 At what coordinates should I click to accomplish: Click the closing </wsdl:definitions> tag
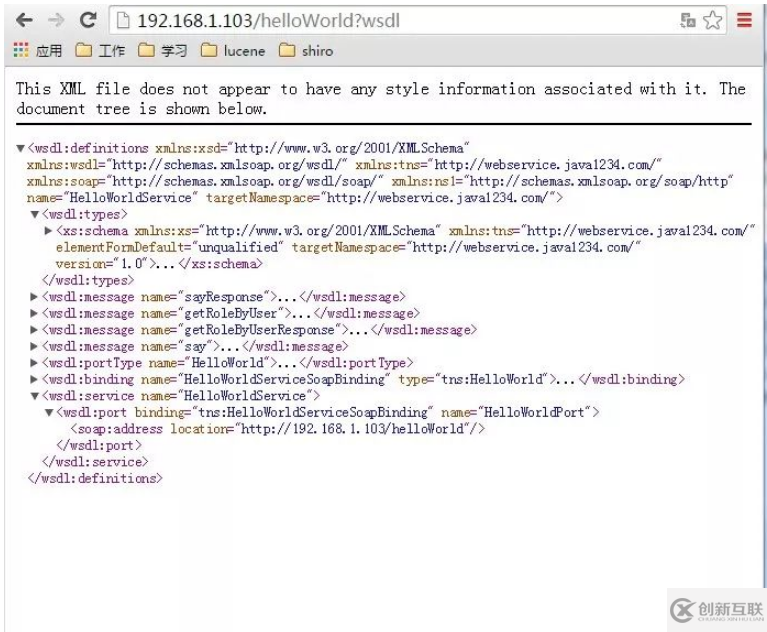(95, 478)
